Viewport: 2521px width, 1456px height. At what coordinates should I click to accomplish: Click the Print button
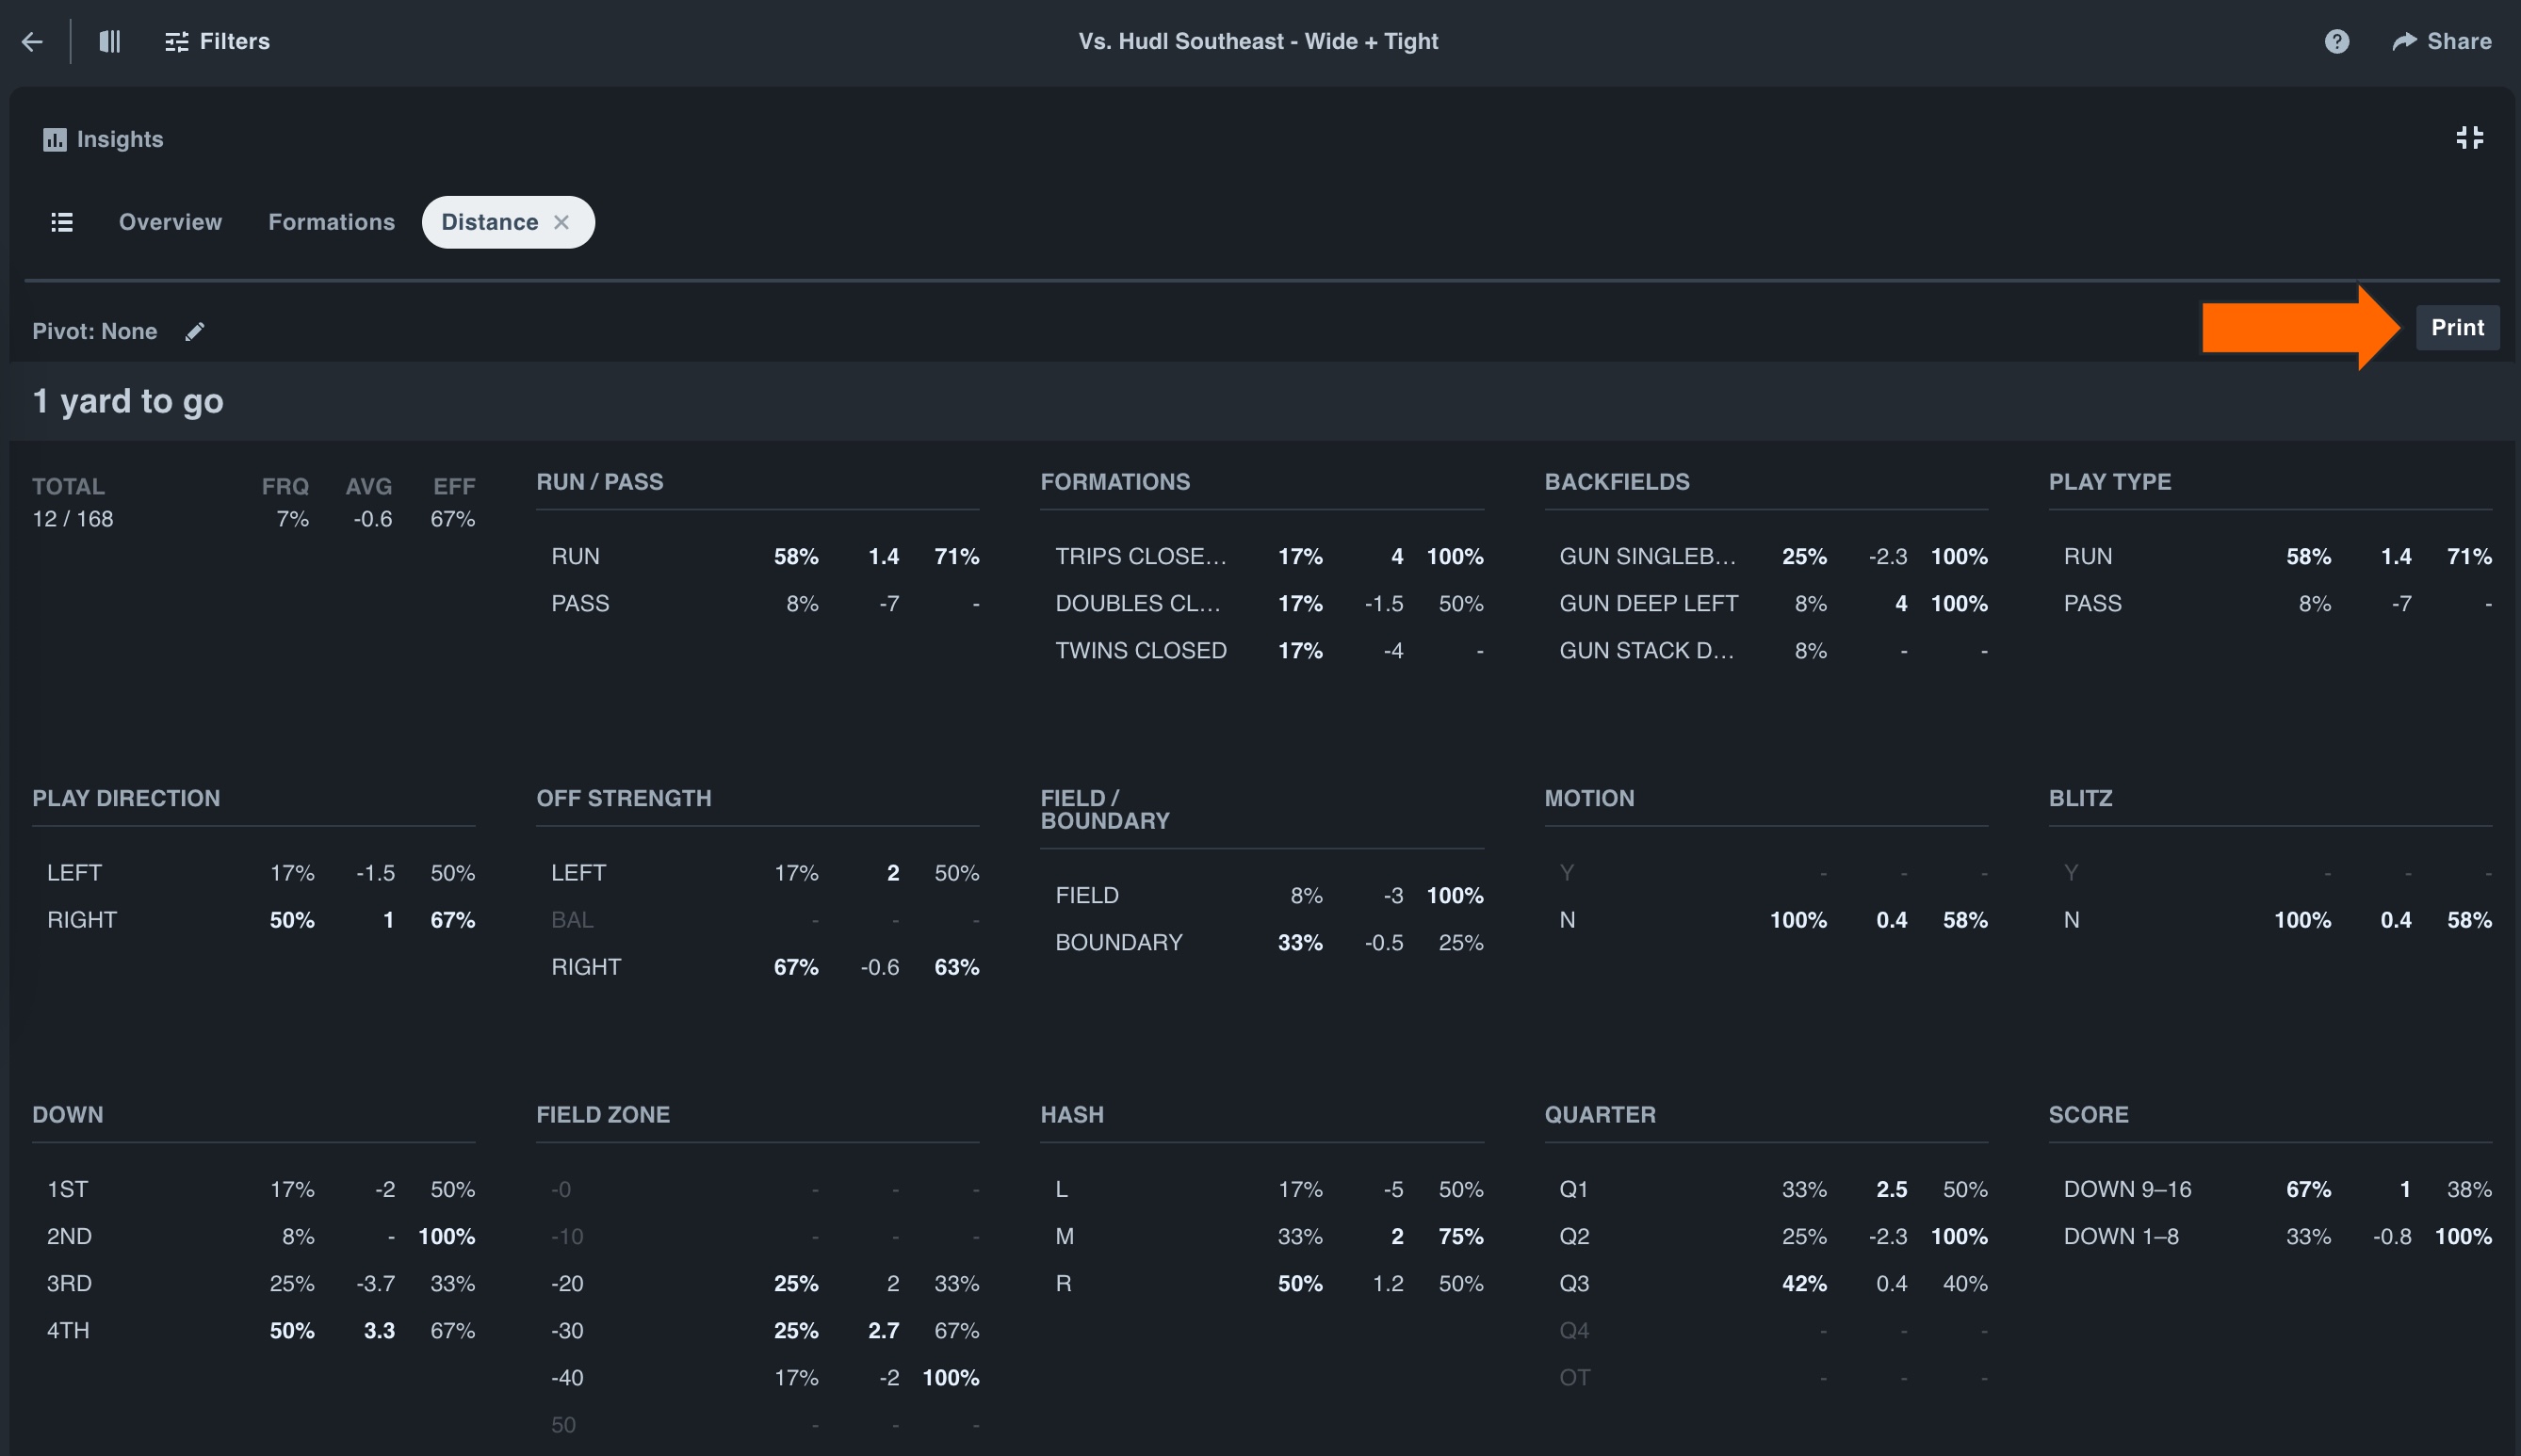pyautogui.click(x=2457, y=327)
